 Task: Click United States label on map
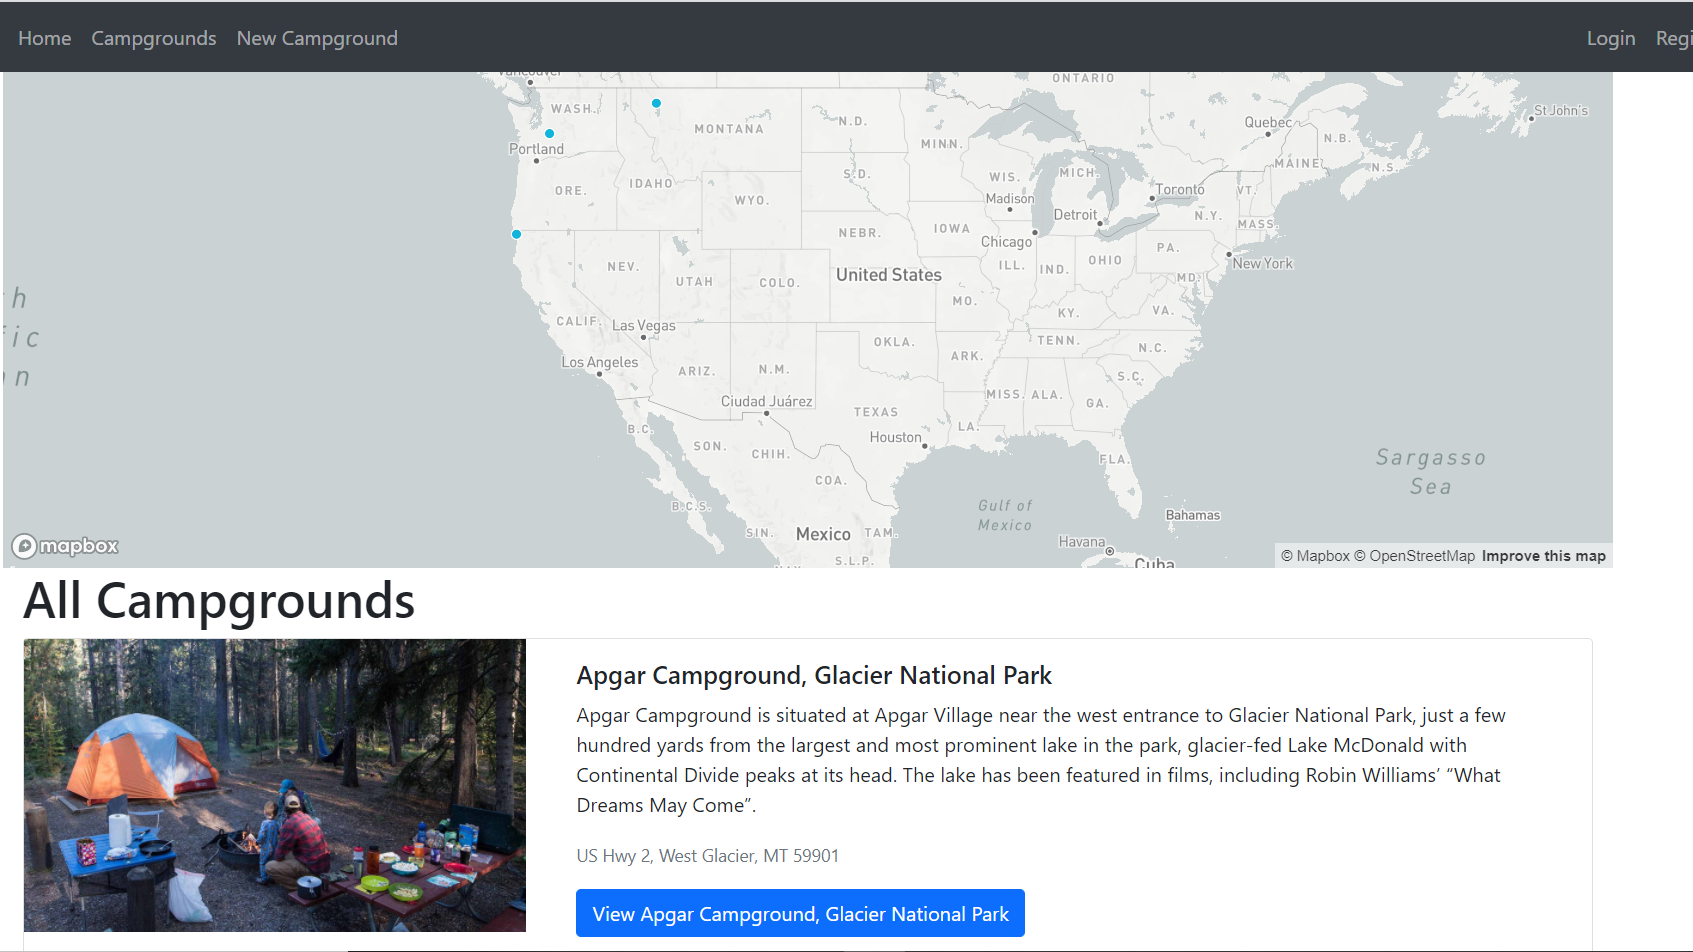[x=888, y=275]
